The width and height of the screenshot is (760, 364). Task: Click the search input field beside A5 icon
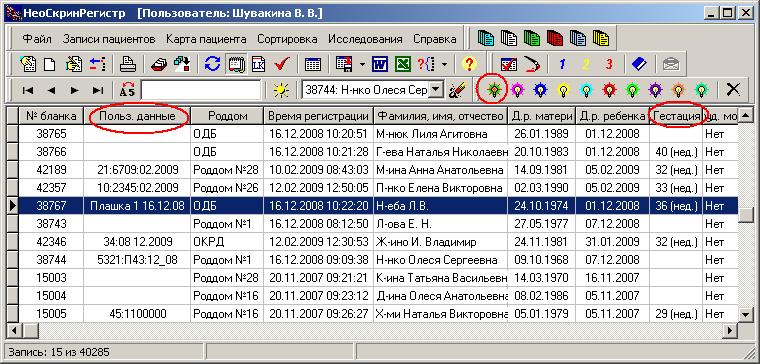201,90
